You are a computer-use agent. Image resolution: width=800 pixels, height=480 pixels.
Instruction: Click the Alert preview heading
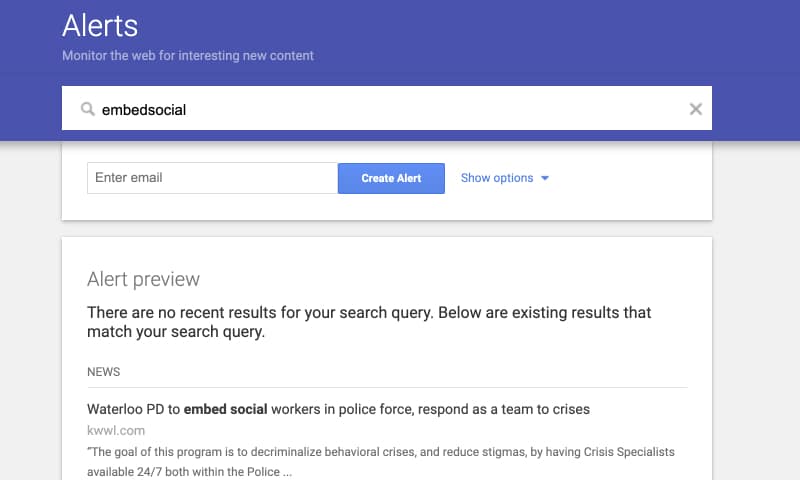(x=143, y=279)
